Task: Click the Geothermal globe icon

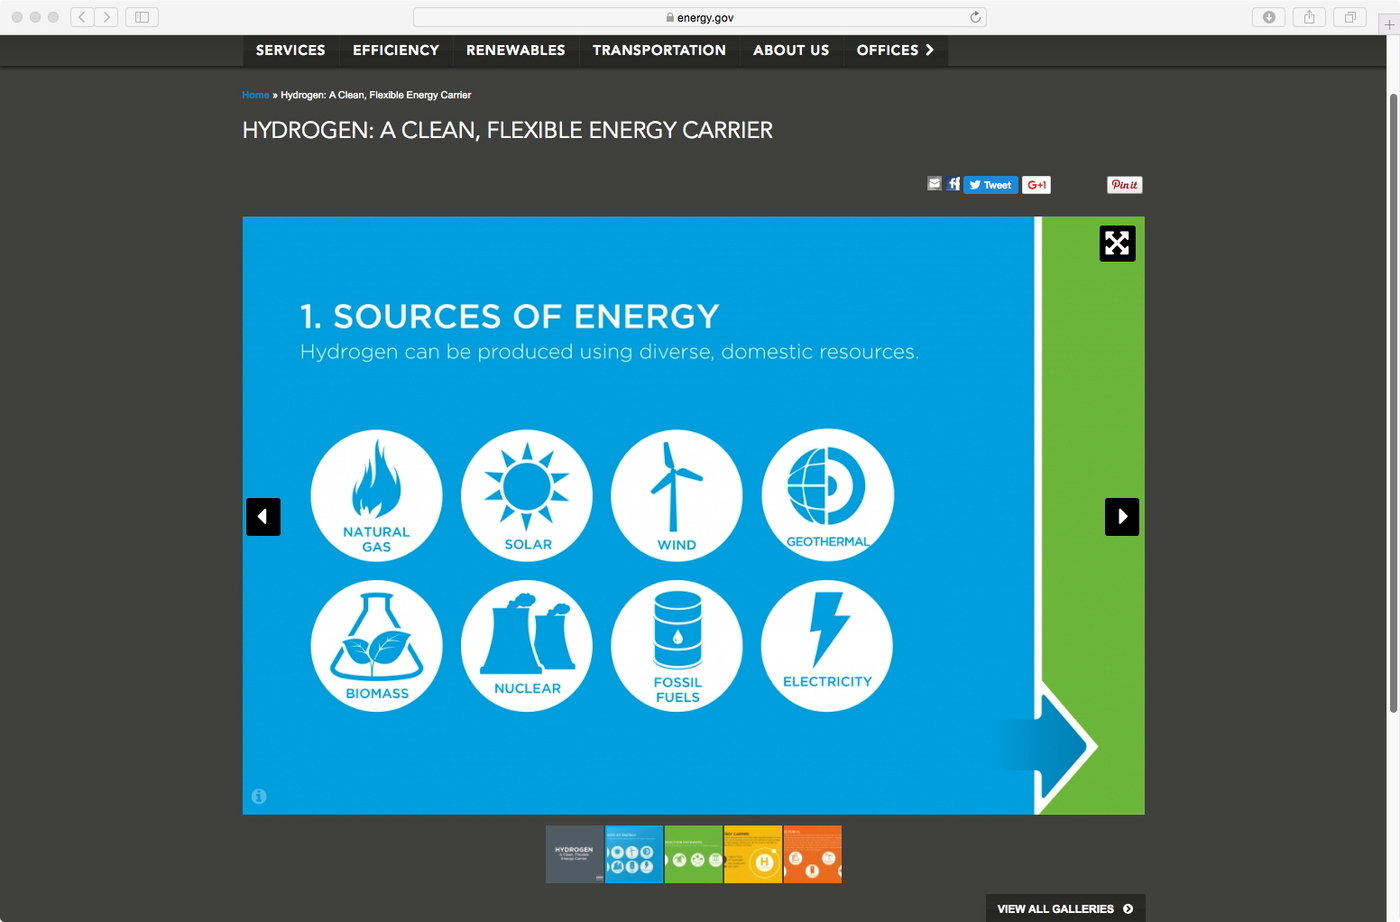Action: click(x=827, y=495)
